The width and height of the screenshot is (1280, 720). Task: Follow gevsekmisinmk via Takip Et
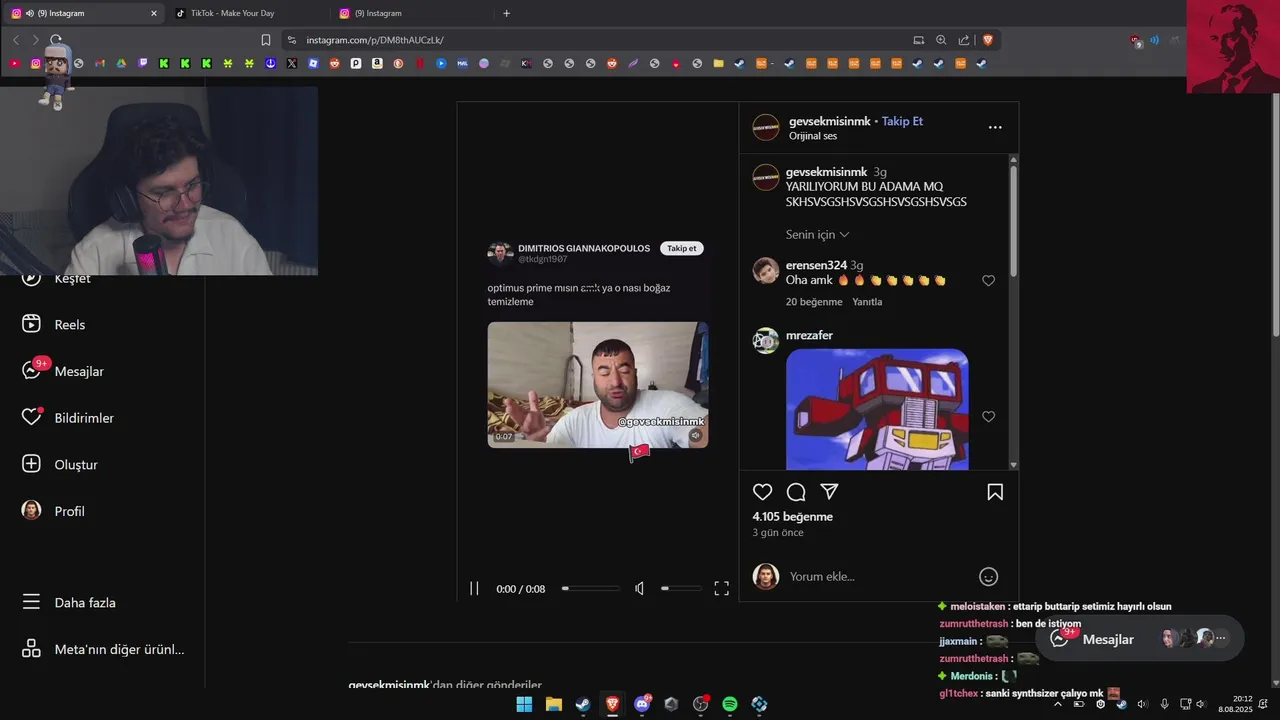[x=902, y=121]
